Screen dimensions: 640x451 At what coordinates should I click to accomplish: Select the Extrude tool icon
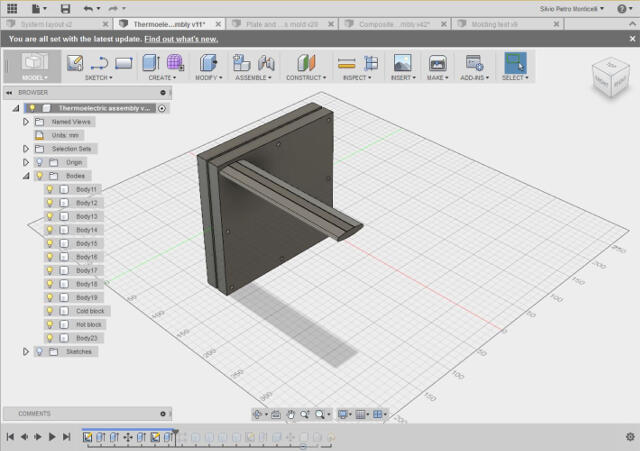coord(151,63)
